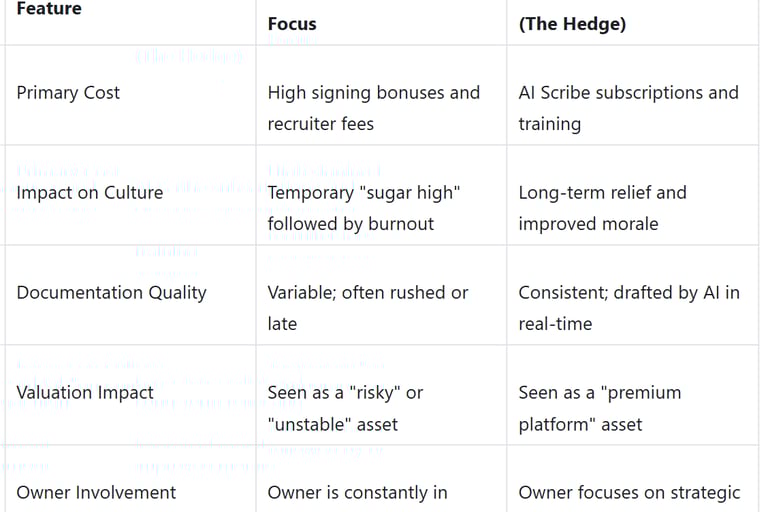Click the words "recruiter fees"
Viewport: 768px width, 512px height.
point(320,124)
